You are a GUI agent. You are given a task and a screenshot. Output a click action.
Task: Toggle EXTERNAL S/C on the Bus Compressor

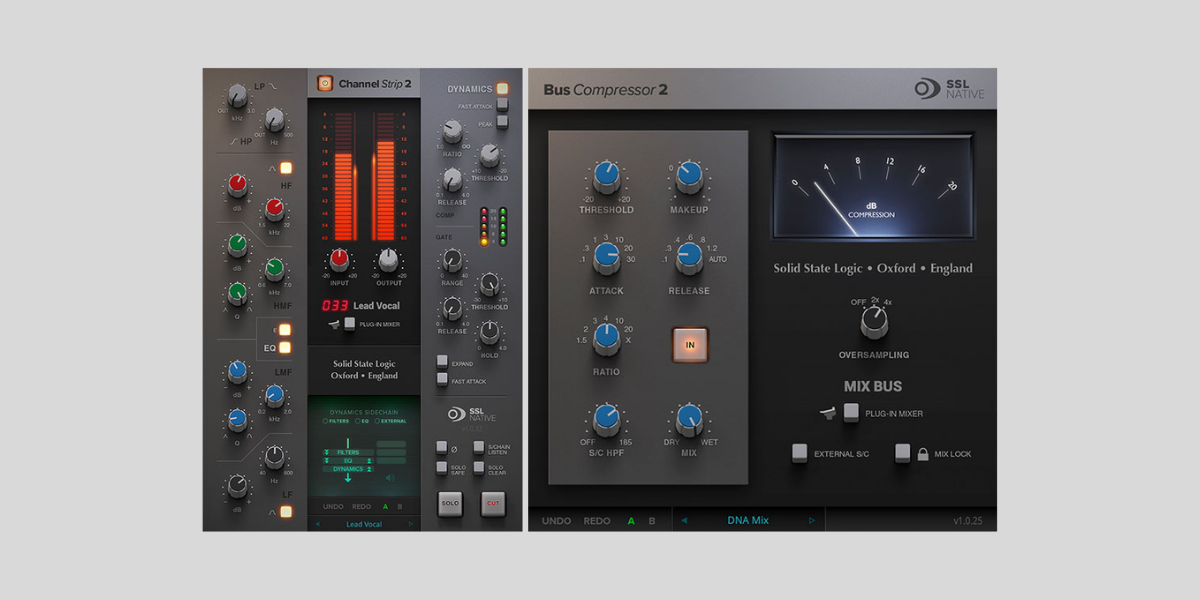(x=799, y=452)
